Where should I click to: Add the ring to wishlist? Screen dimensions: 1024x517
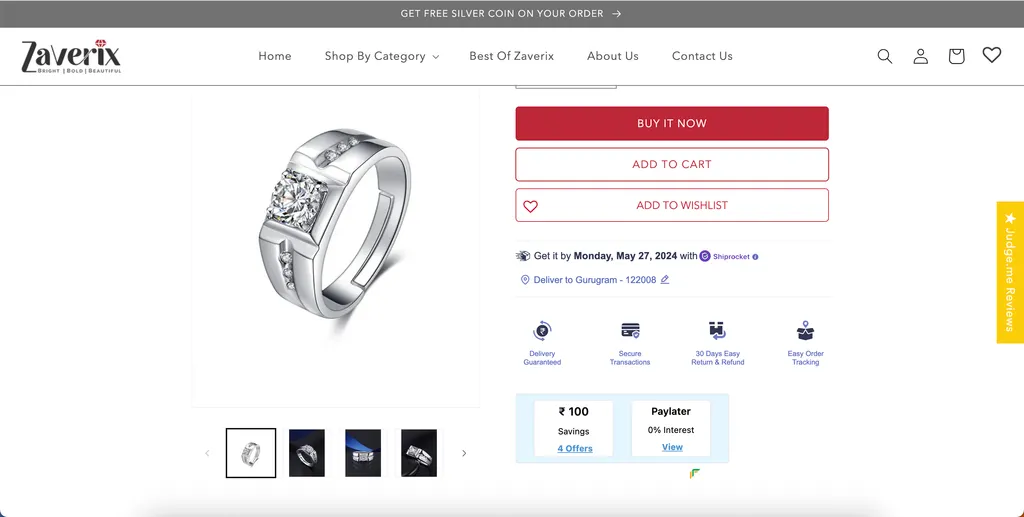(x=672, y=205)
